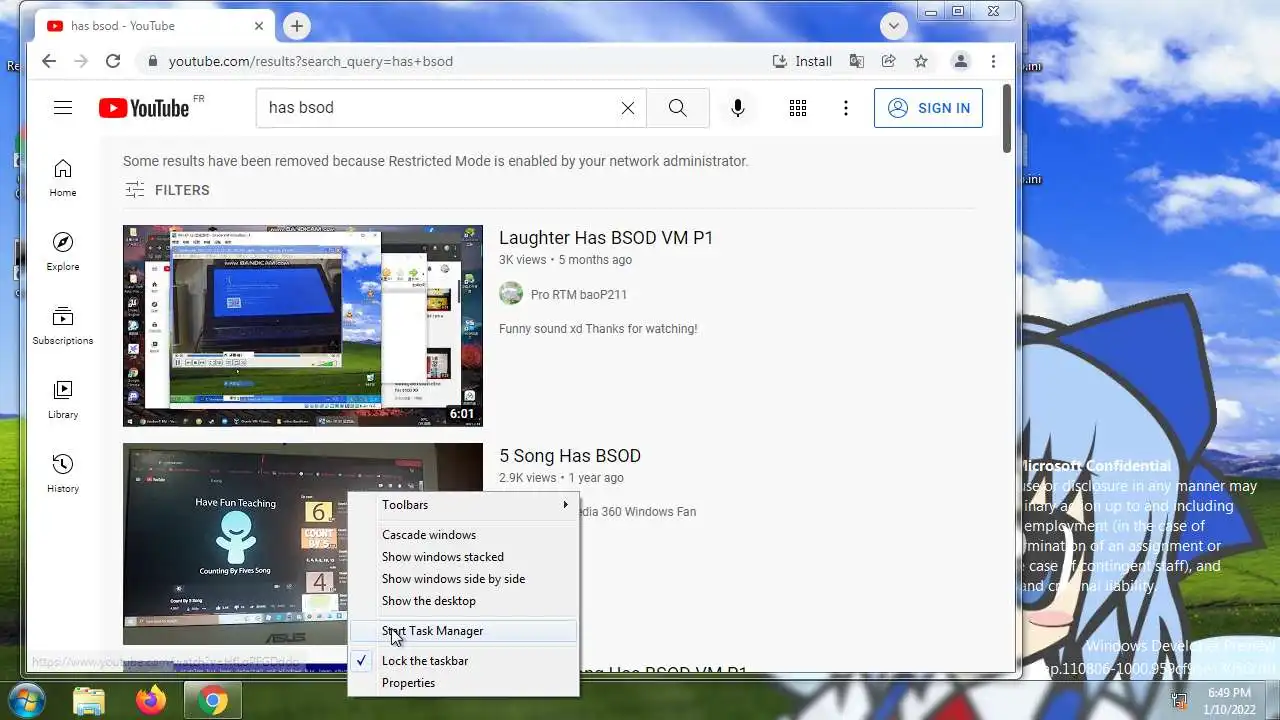Open the Windows Start orb
1280x720 pixels.
click(x=26, y=699)
